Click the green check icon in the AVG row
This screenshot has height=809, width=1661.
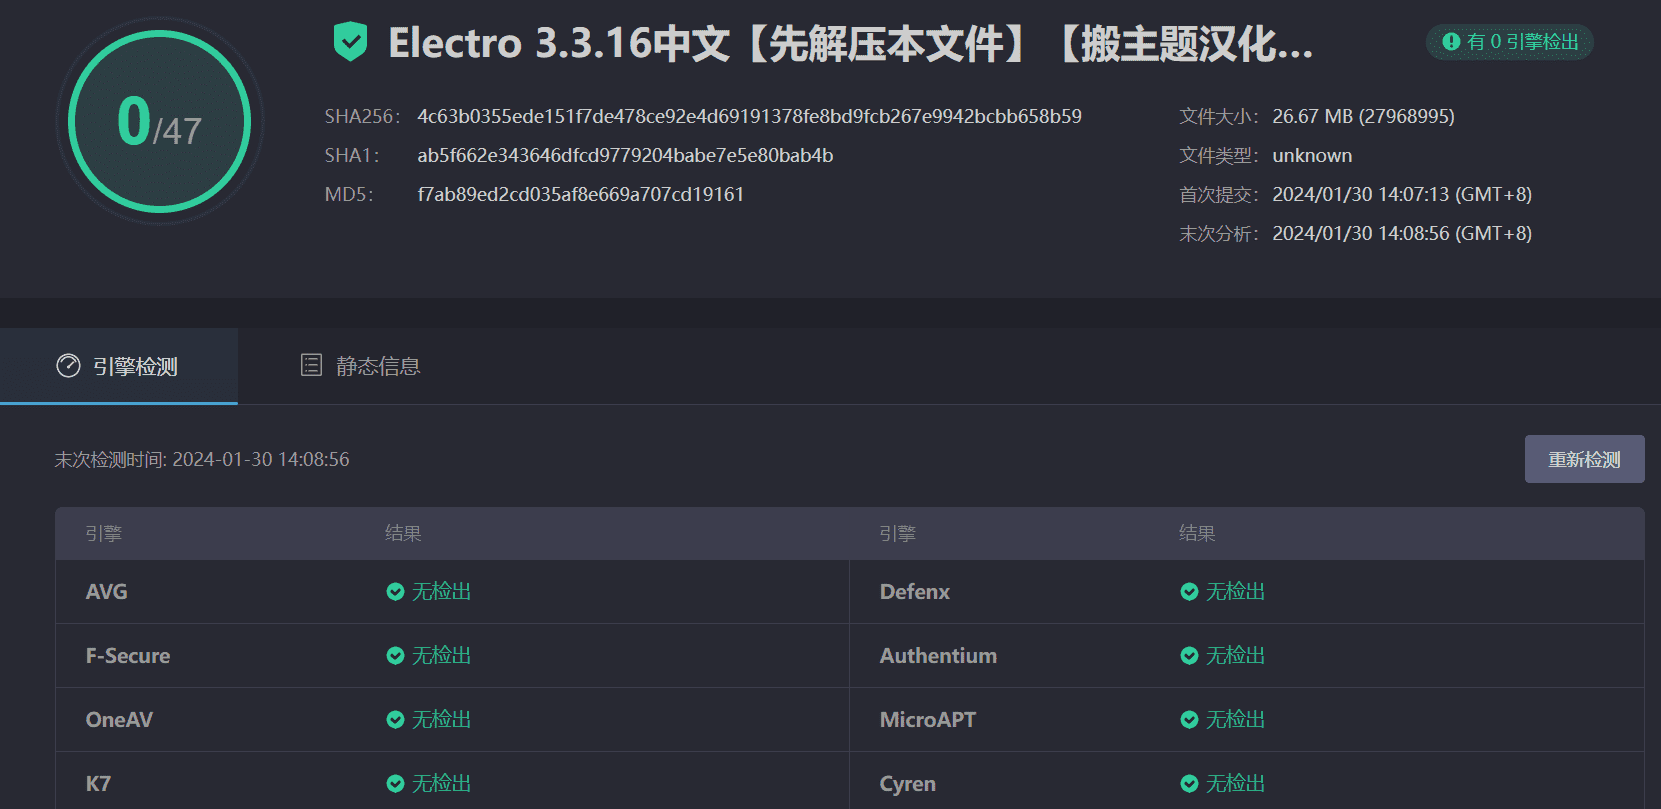(395, 592)
